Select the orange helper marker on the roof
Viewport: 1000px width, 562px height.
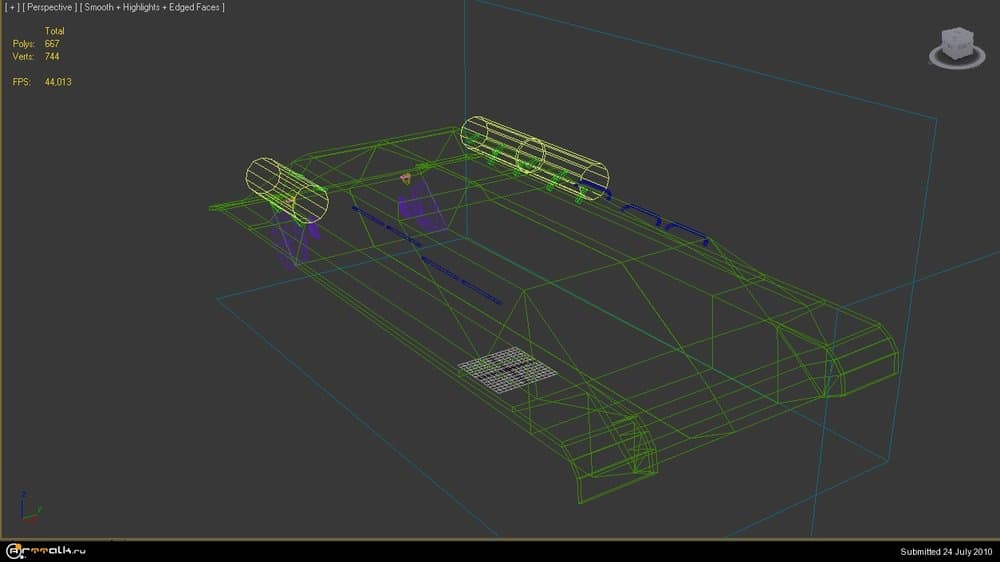[405, 179]
